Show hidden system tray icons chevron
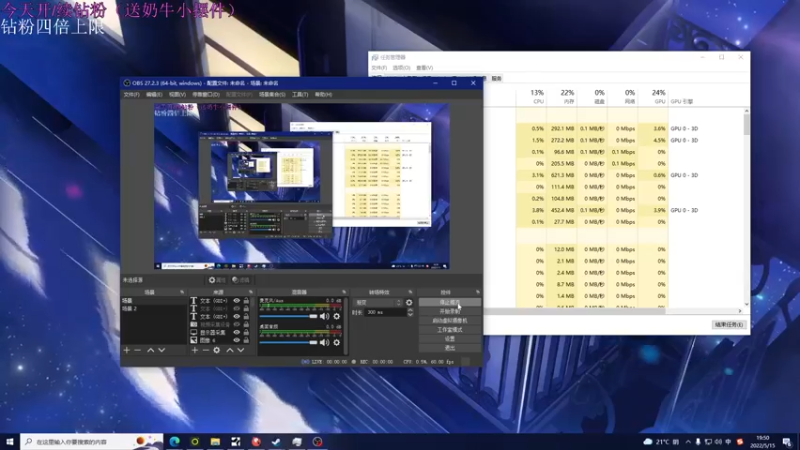Image resolution: width=800 pixels, height=450 pixels. pyautogui.click(x=688, y=441)
